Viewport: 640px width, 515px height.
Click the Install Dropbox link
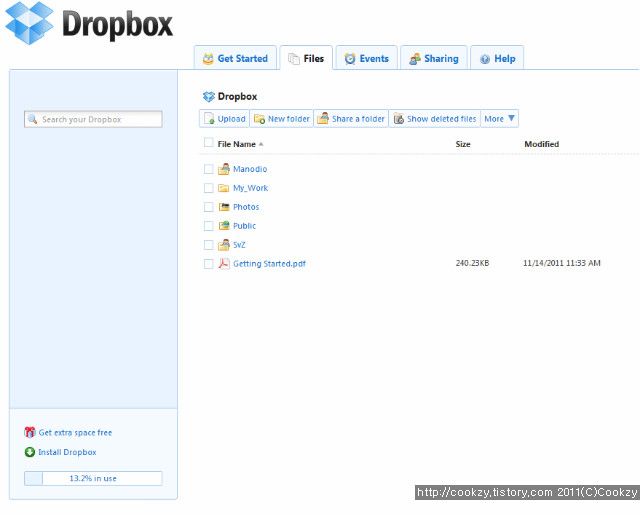tap(67, 452)
